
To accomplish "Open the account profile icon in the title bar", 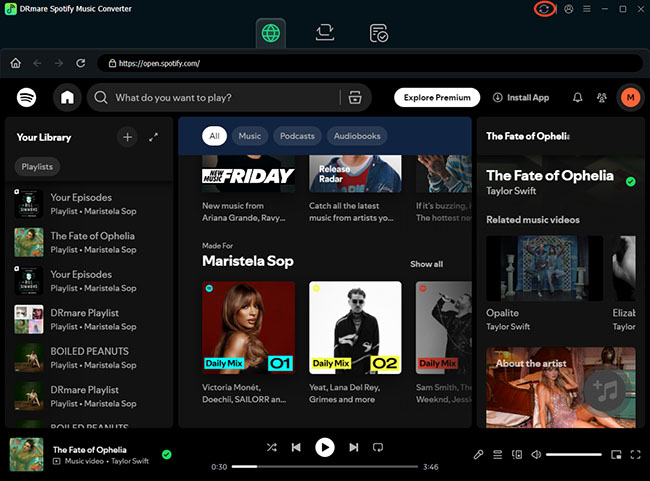I will coord(569,9).
